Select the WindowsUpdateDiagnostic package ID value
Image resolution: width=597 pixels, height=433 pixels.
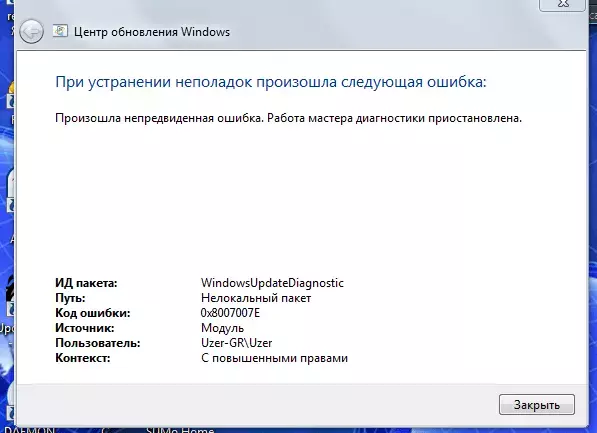point(272,283)
